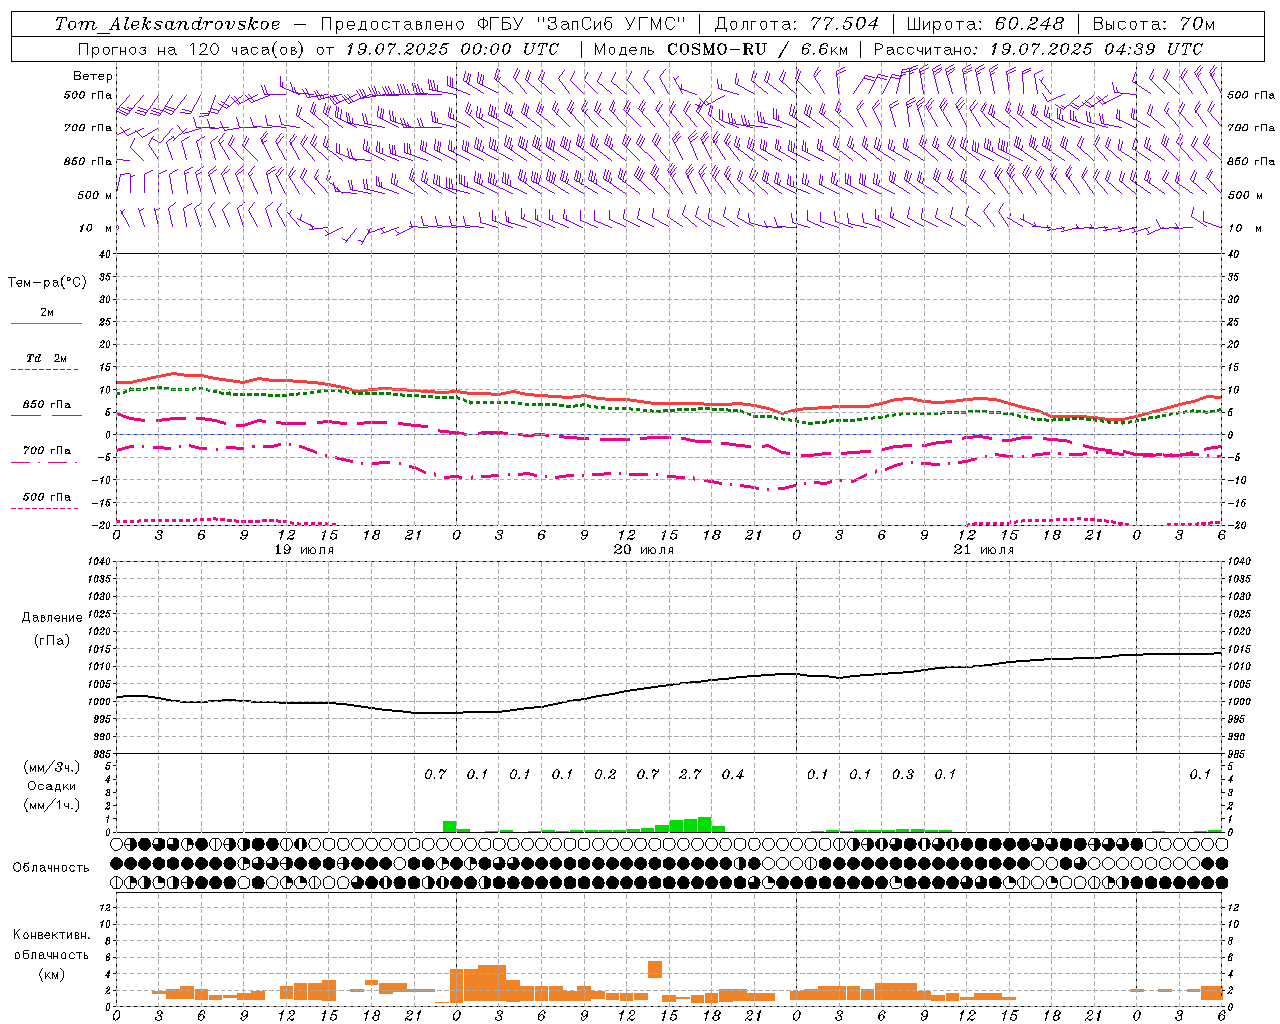Click the 21 июля date label
The width and height of the screenshot is (1280, 1024).
984,550
